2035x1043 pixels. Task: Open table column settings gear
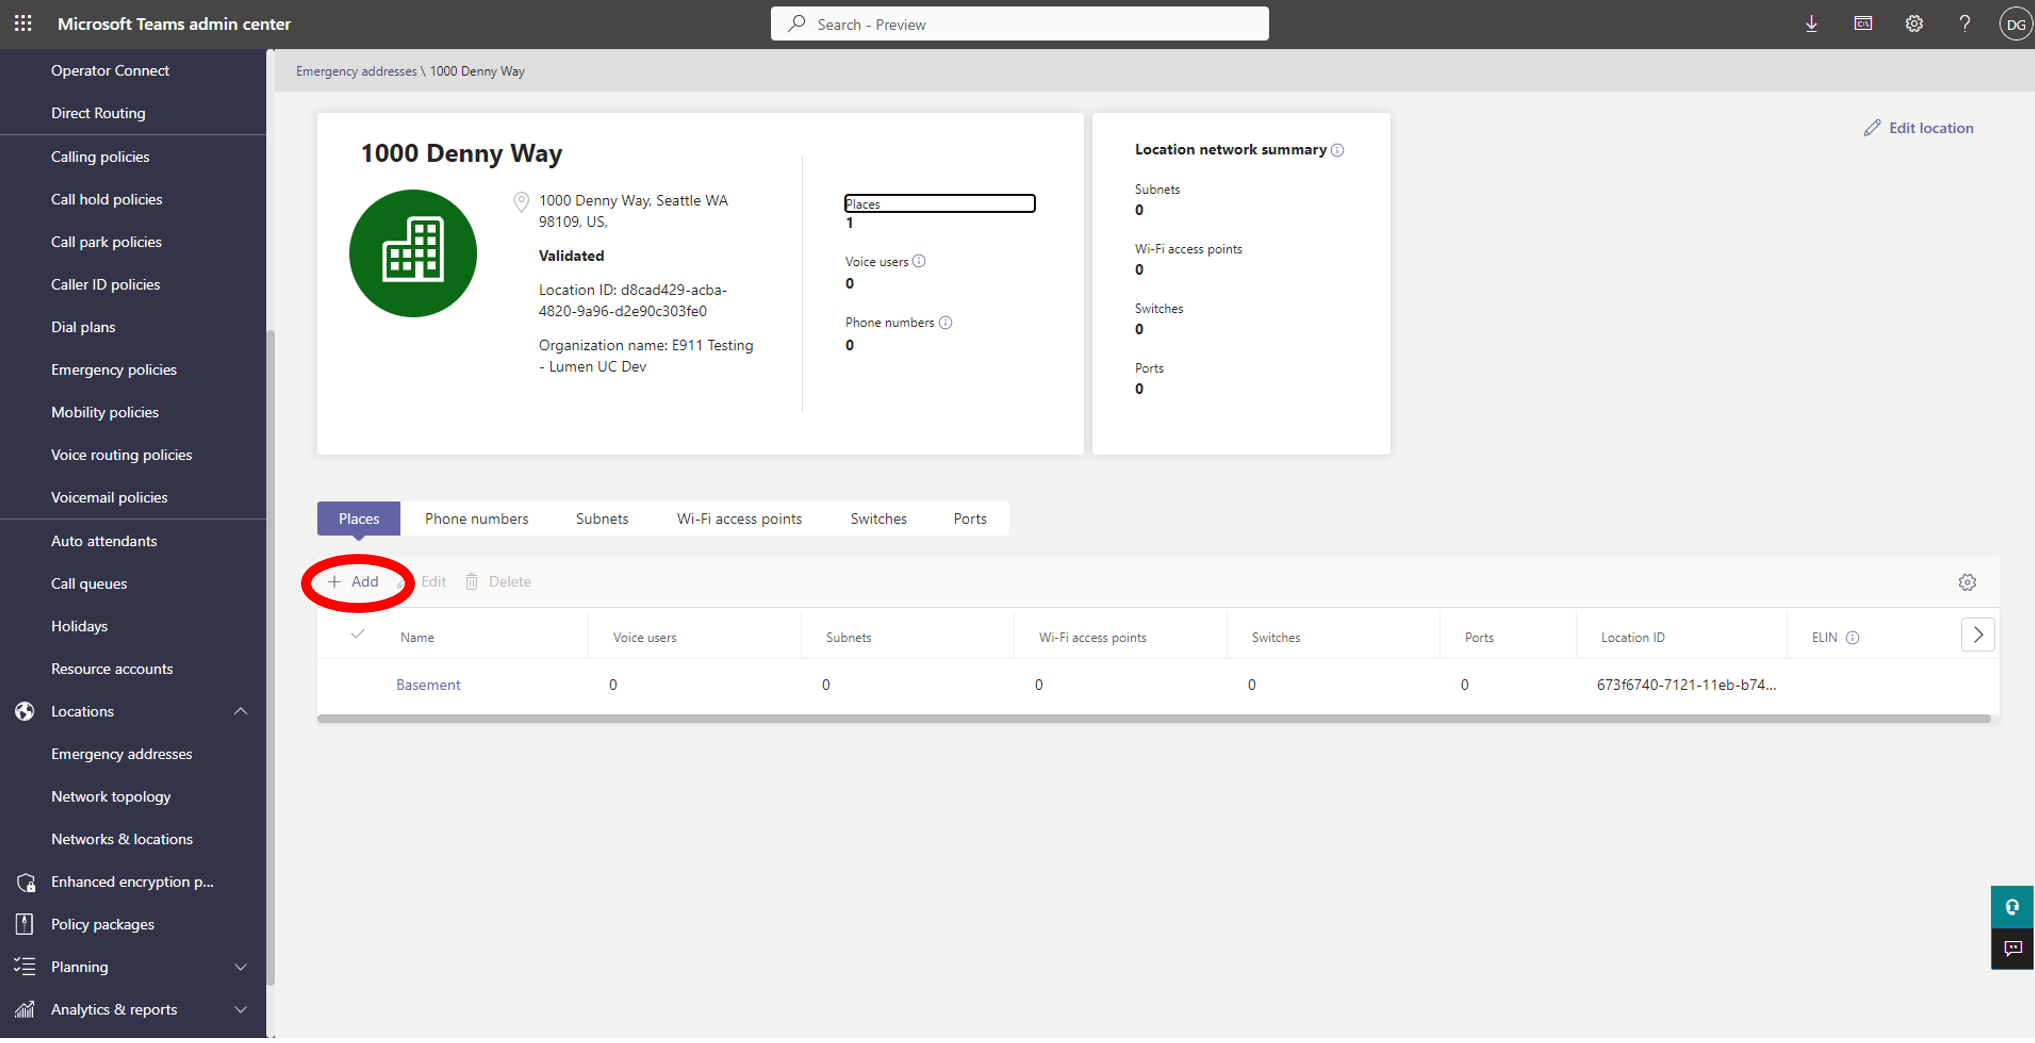[x=1967, y=582]
